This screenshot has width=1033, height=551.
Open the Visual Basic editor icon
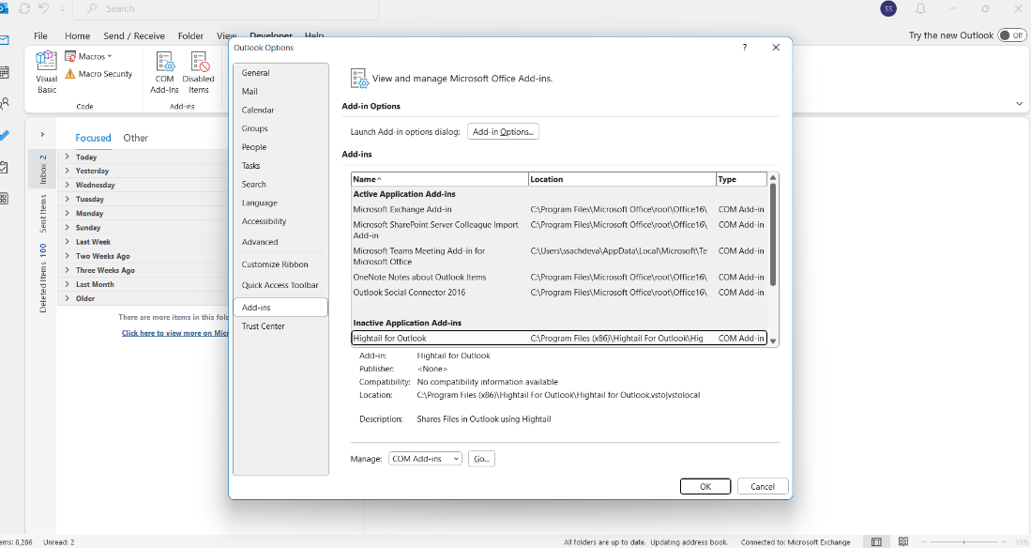click(x=46, y=60)
